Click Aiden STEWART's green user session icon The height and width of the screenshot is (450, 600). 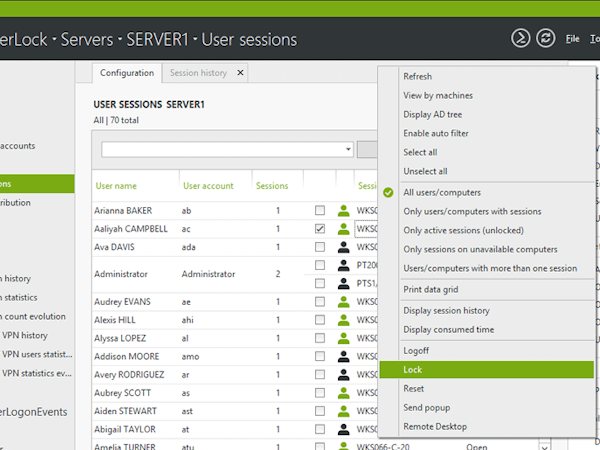(343, 411)
